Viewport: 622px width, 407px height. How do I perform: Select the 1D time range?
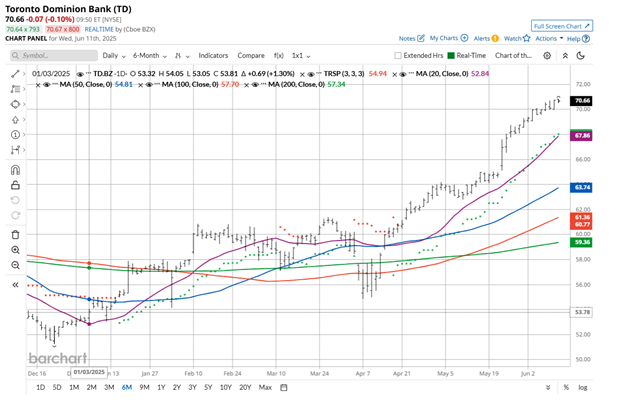tap(40, 388)
